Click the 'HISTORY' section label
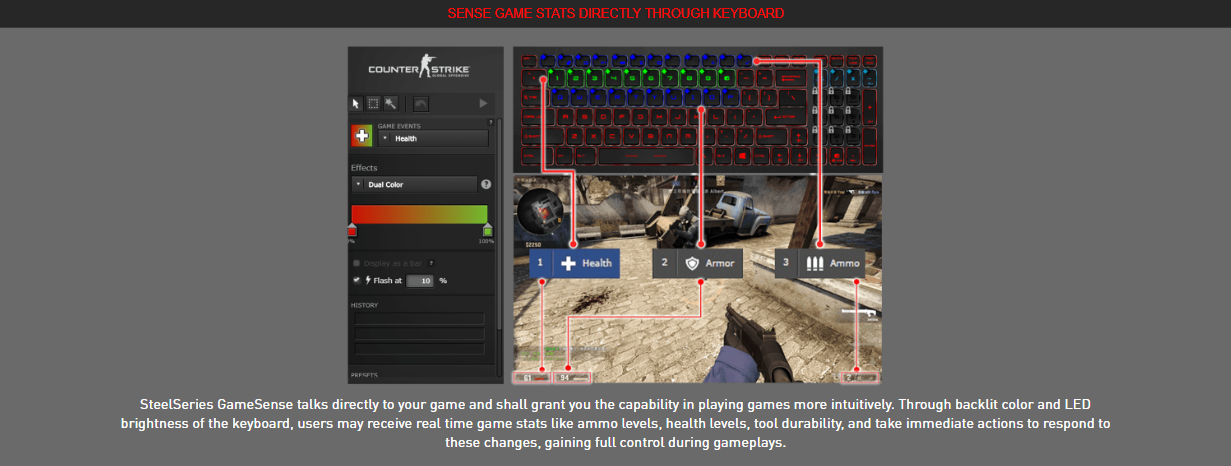The height and width of the screenshot is (466, 1231). pyautogui.click(x=365, y=304)
